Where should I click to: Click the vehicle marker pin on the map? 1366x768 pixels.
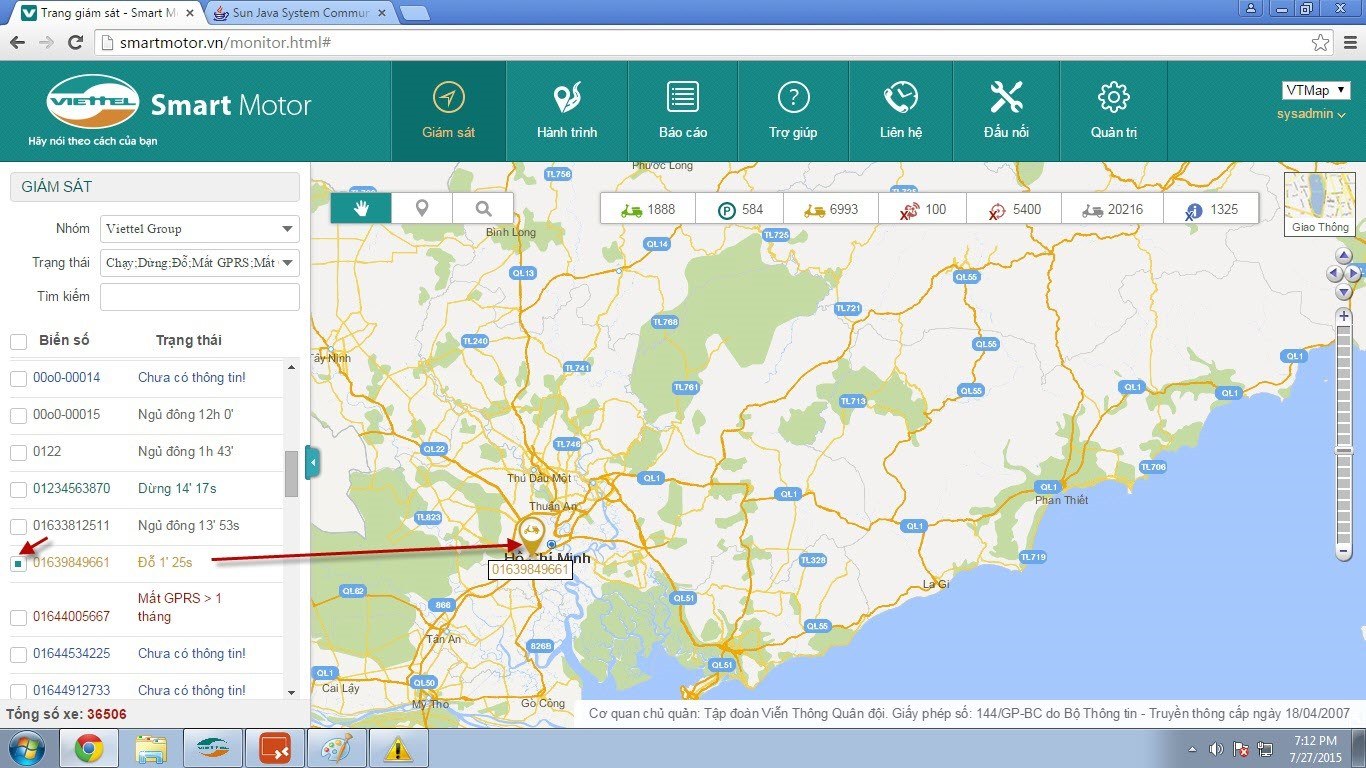pyautogui.click(x=531, y=534)
